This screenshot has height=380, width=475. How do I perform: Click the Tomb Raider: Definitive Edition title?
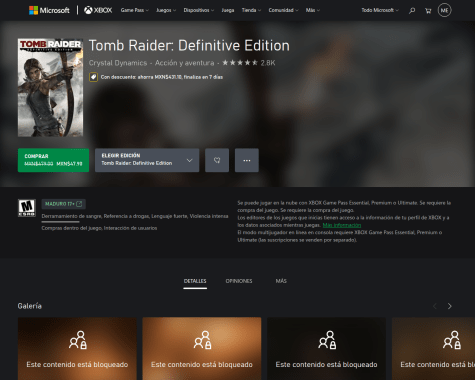[189, 46]
